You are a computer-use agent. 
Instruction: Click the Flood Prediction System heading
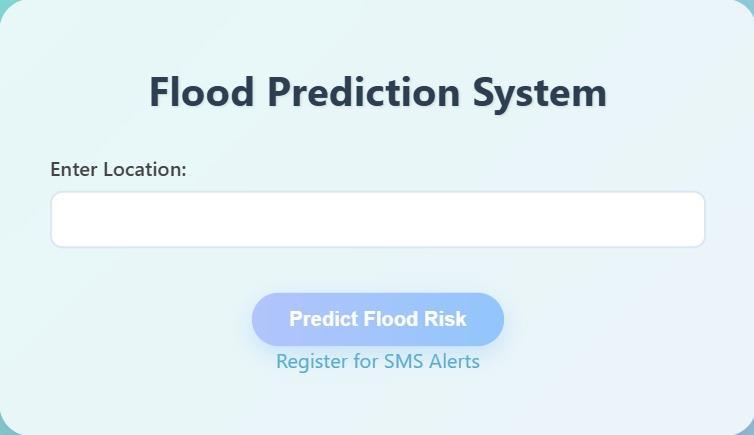[x=377, y=93]
